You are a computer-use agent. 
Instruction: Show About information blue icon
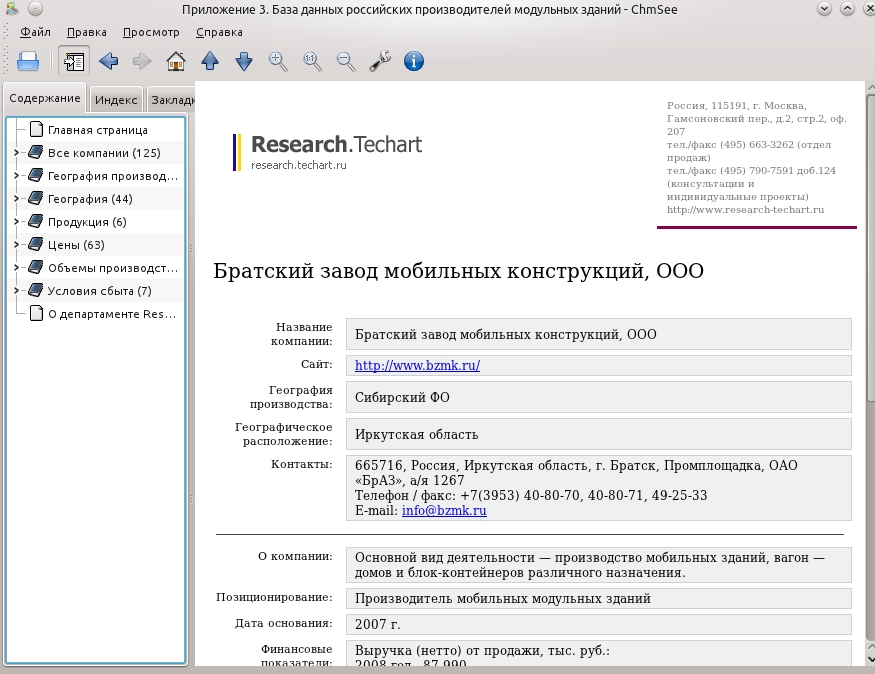pyautogui.click(x=414, y=61)
